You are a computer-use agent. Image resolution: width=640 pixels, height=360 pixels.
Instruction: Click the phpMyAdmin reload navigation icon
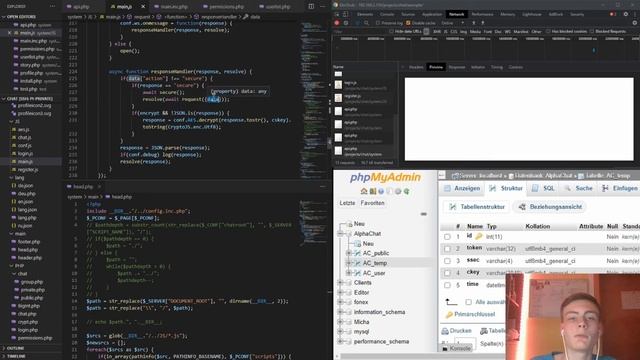(407, 191)
